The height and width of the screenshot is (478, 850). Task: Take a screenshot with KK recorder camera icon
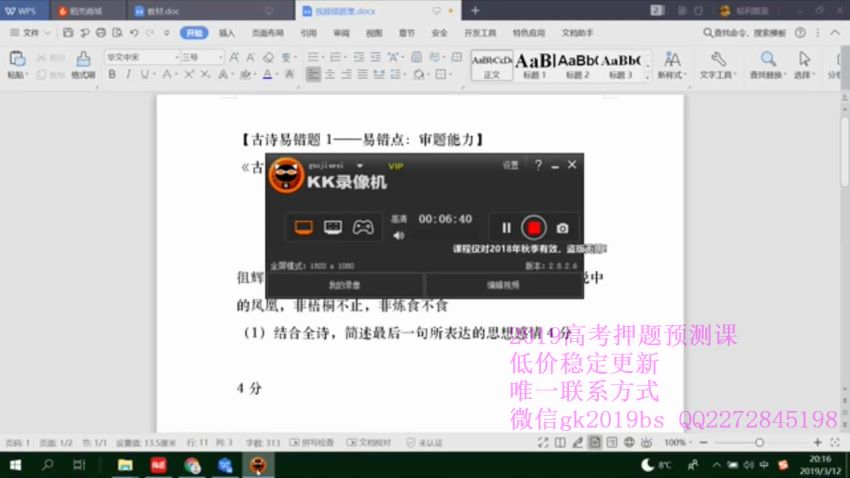pos(562,228)
